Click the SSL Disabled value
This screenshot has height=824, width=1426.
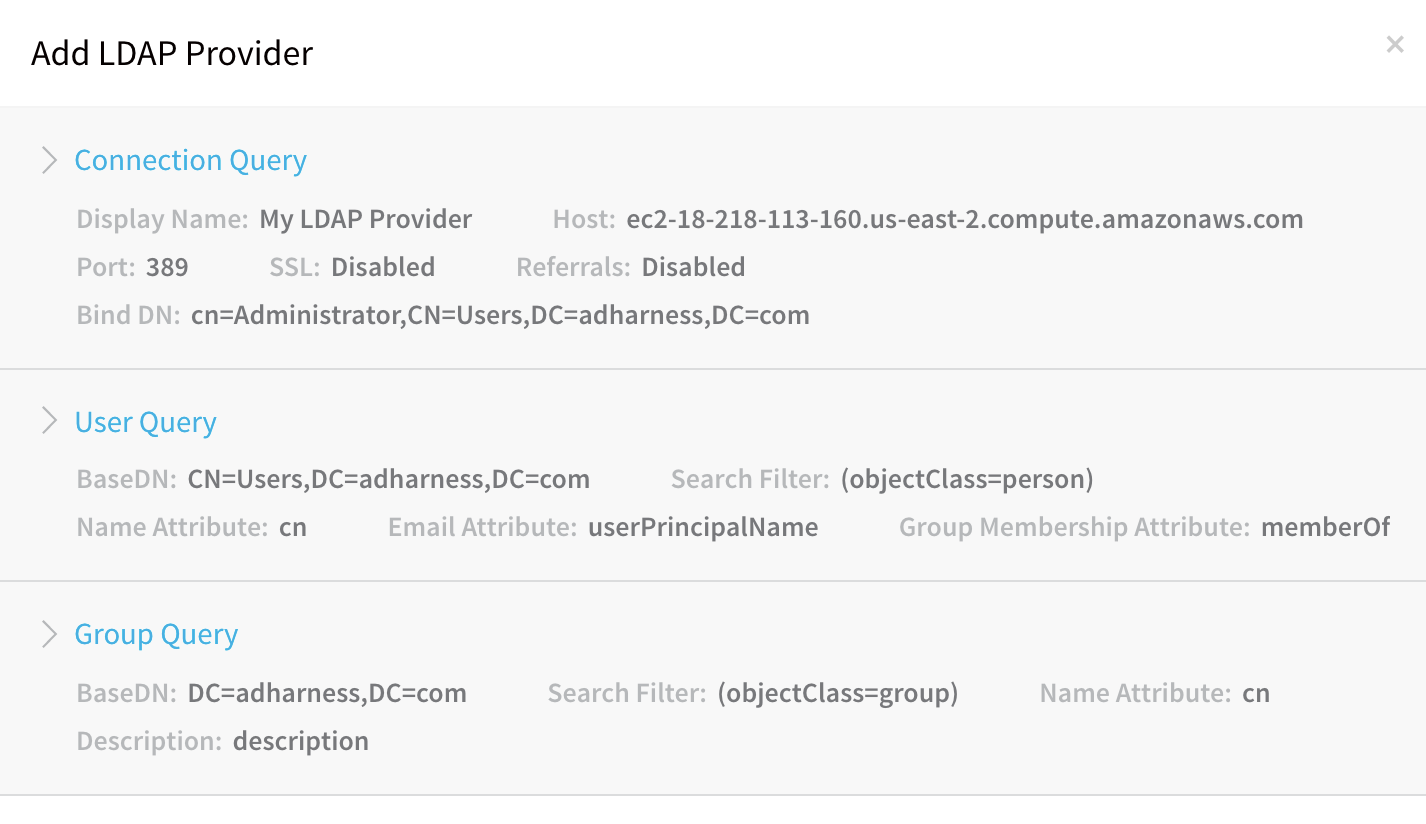pos(383,267)
